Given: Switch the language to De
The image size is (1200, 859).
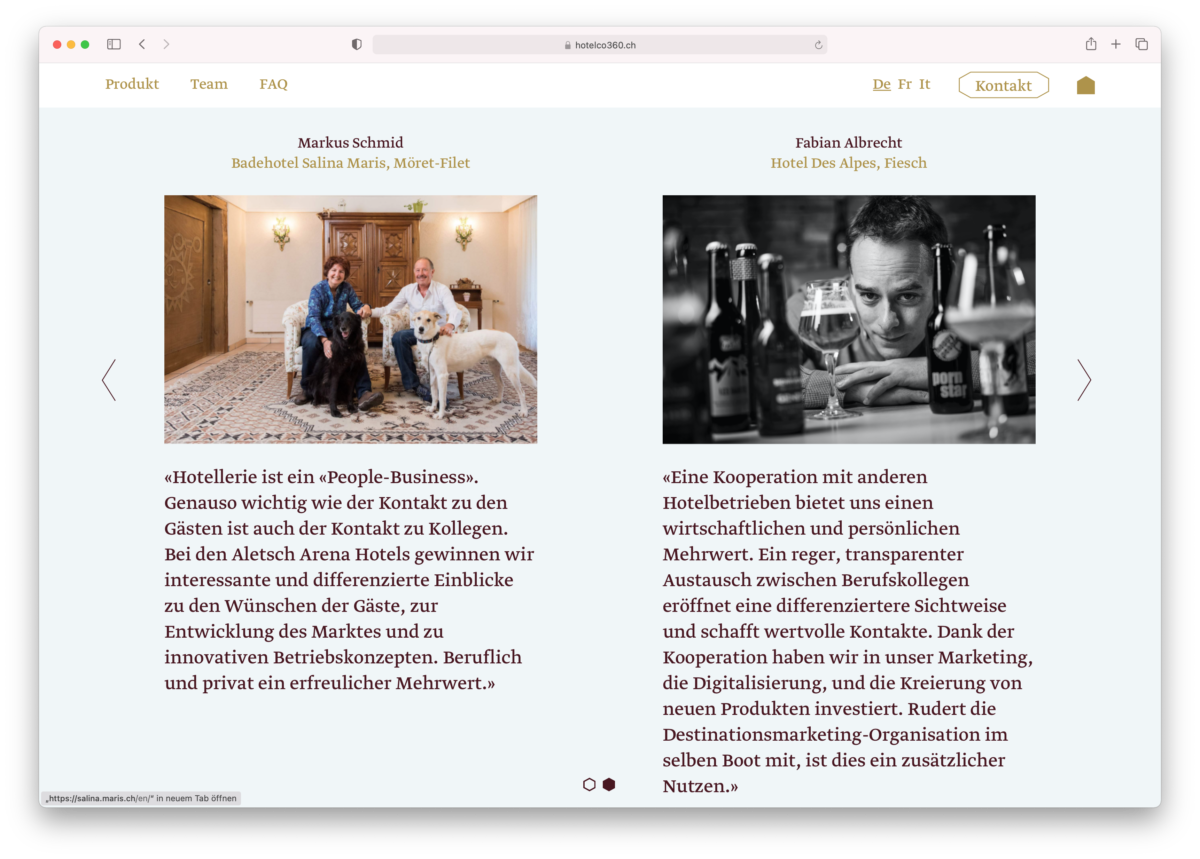Looking at the screenshot, I should 881,84.
